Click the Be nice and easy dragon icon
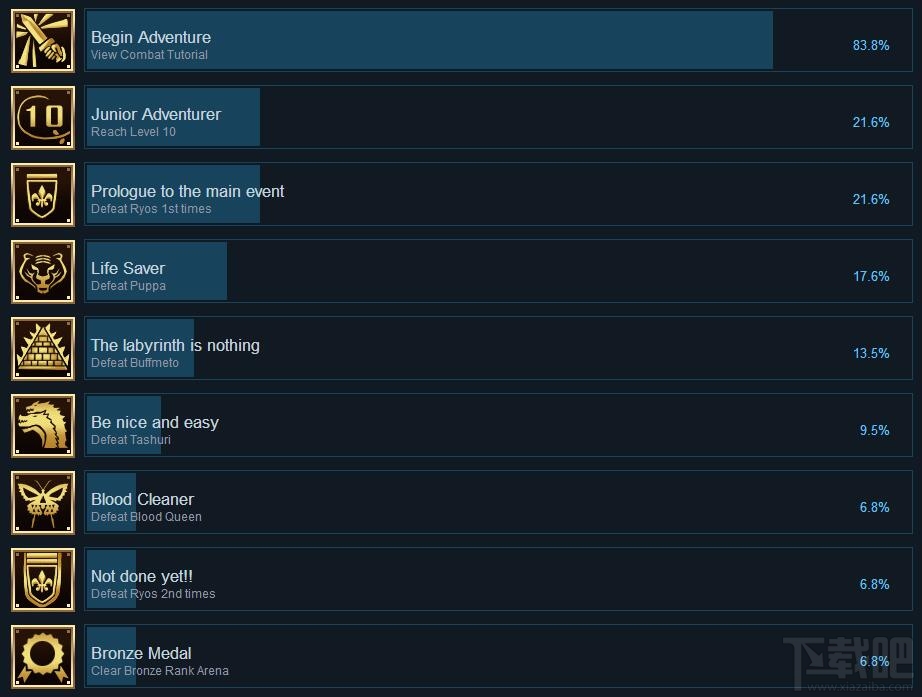The width and height of the screenshot is (922, 697). tap(43, 426)
